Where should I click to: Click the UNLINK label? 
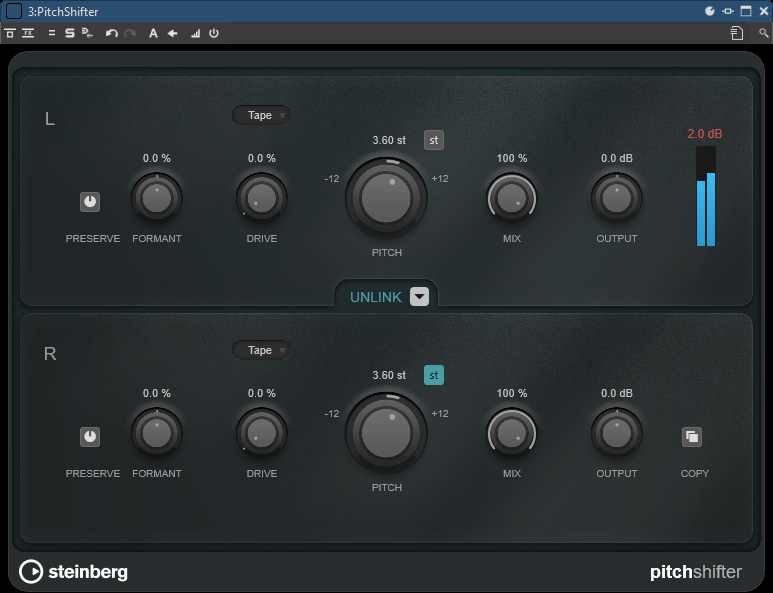(x=376, y=297)
